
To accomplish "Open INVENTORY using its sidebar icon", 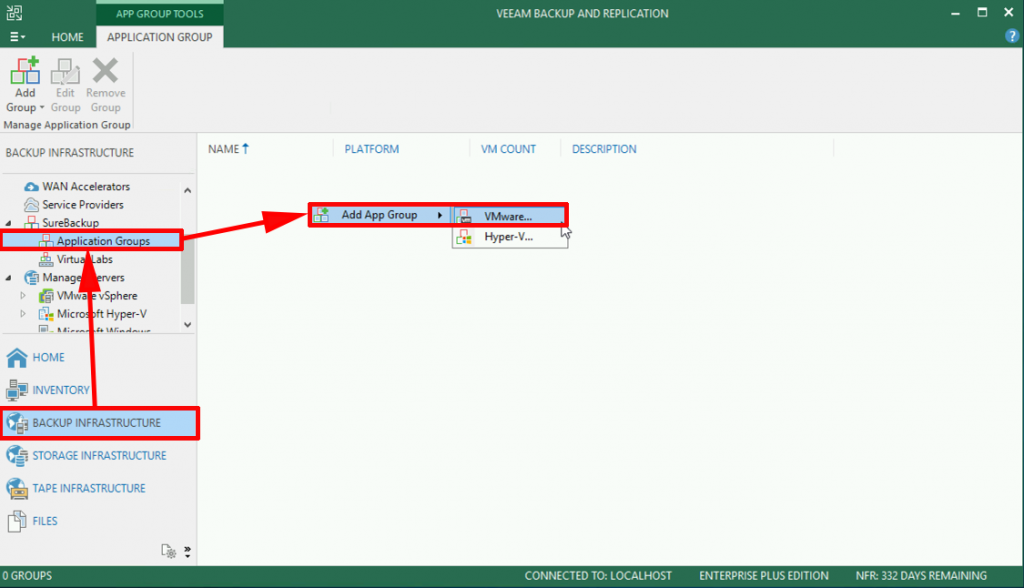I will 16,390.
